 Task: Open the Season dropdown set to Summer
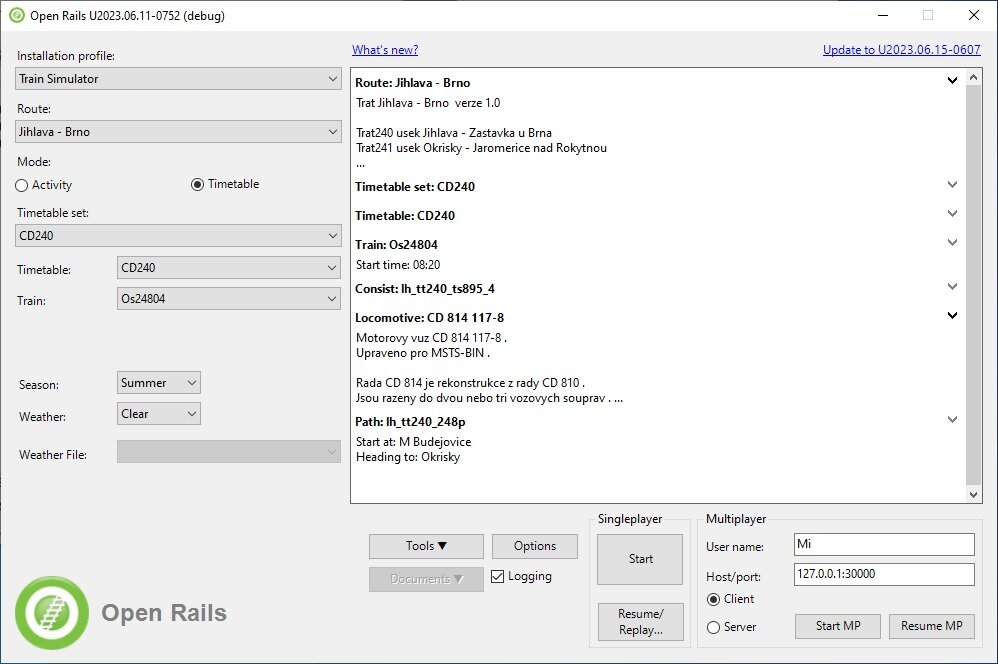point(158,383)
